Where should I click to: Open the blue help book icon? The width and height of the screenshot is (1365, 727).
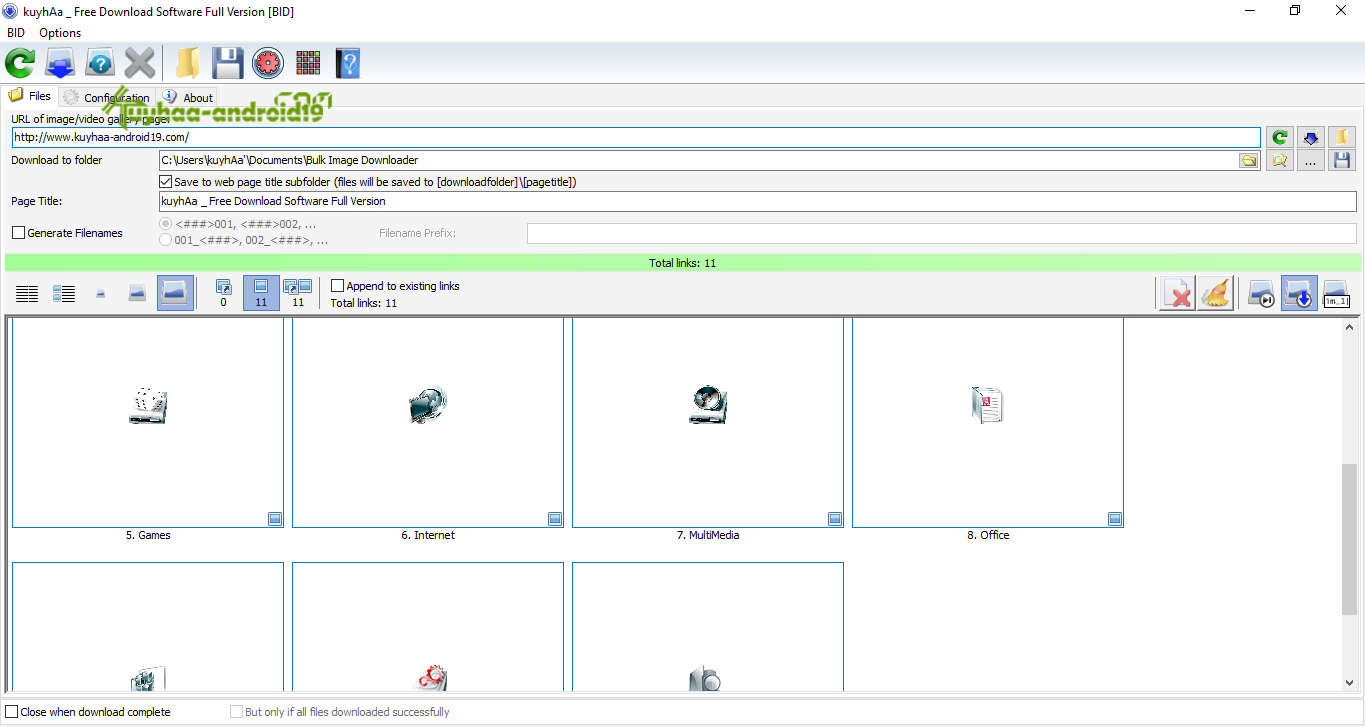pyautogui.click(x=347, y=64)
